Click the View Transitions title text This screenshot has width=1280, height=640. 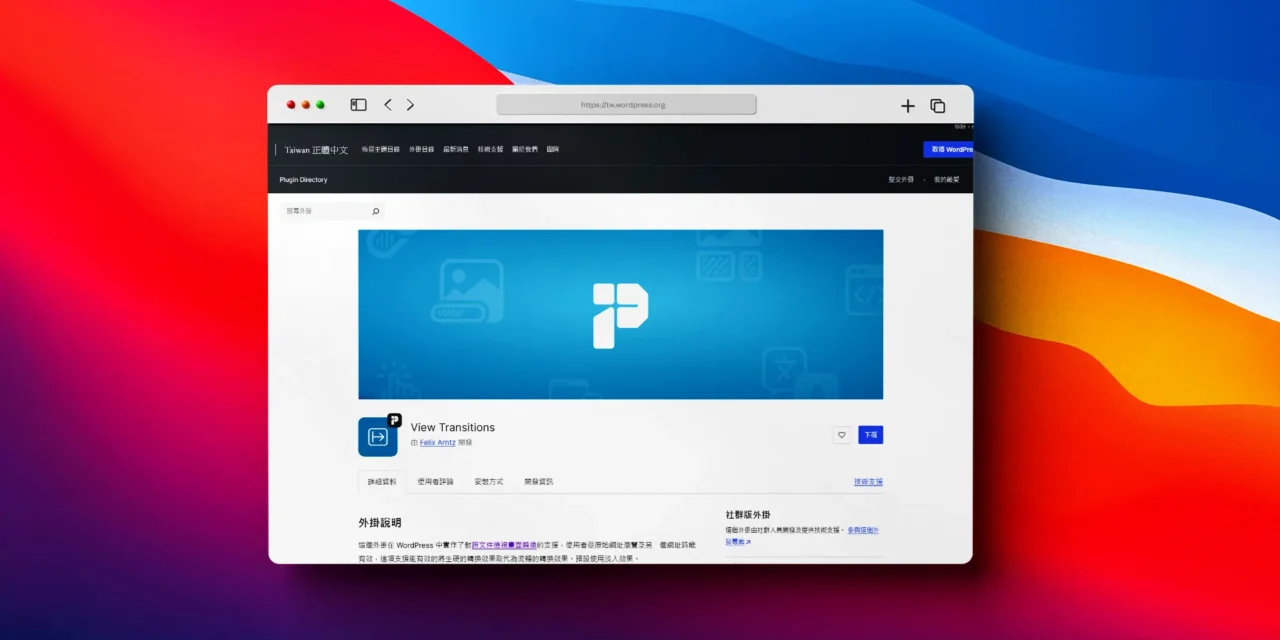pos(453,427)
